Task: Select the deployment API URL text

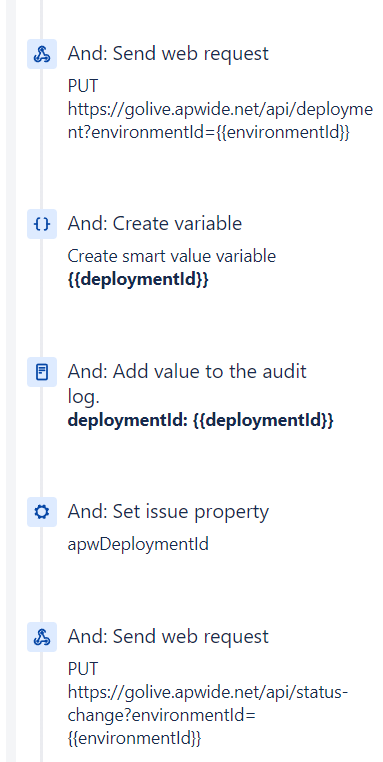Action: [x=220, y=121]
